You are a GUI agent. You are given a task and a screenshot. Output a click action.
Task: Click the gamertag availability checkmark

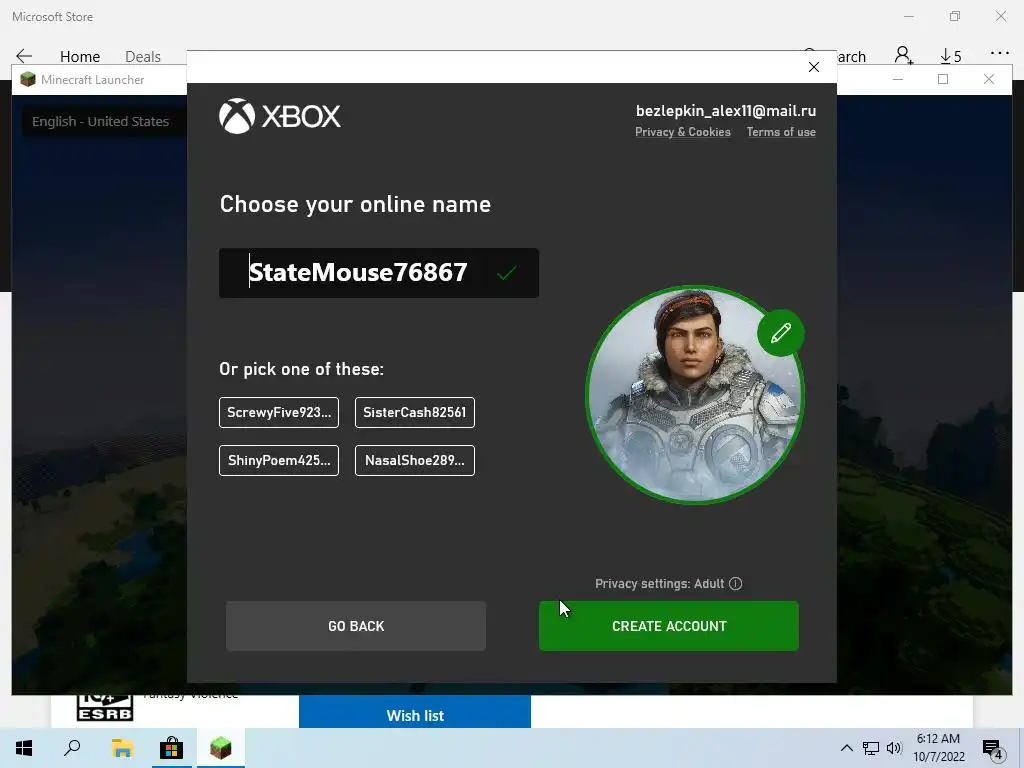507,273
